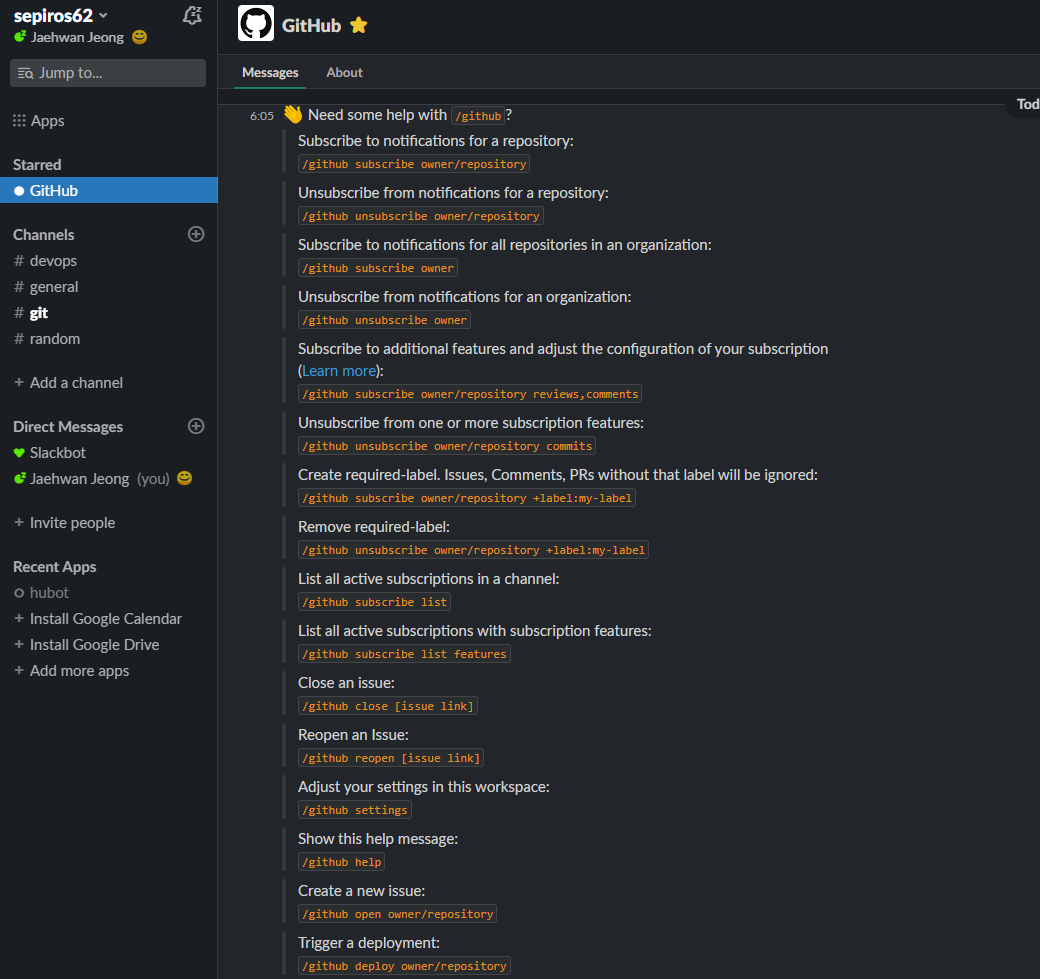The height and width of the screenshot is (979, 1040).
Task: Click Install Google Calendar
Action: click(98, 618)
